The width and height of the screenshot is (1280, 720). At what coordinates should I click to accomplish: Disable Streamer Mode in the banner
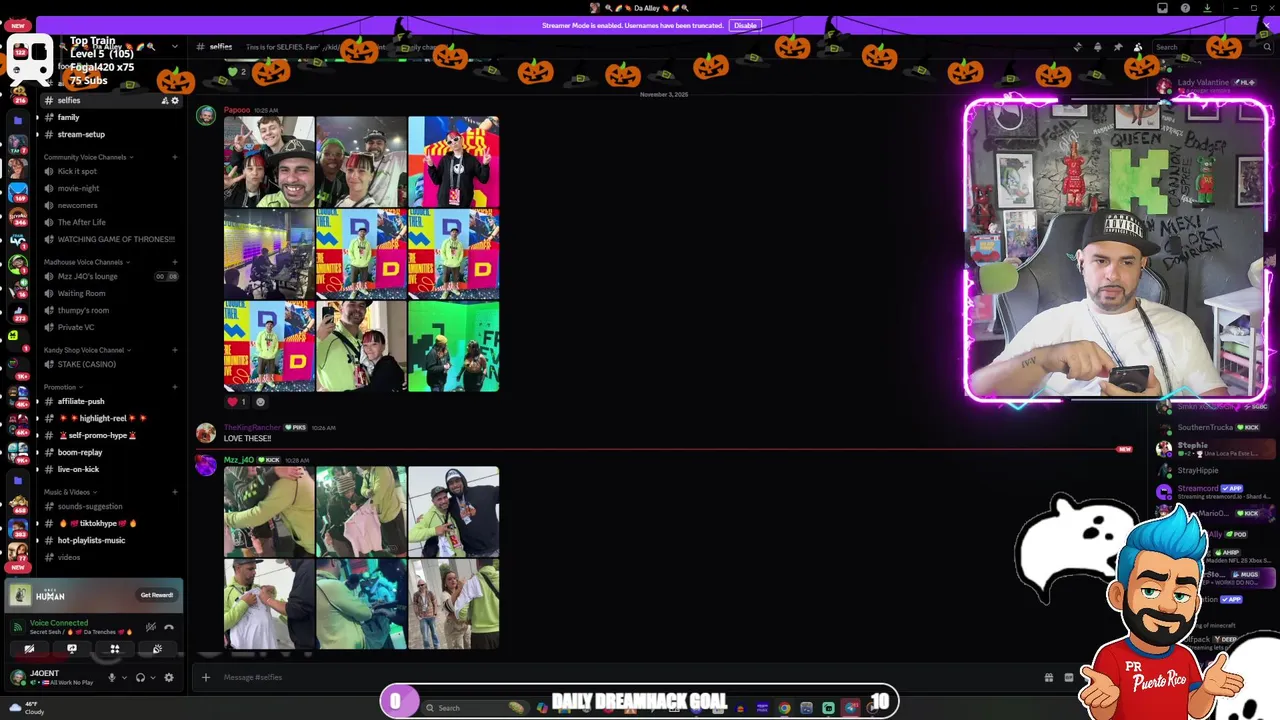[x=745, y=25]
